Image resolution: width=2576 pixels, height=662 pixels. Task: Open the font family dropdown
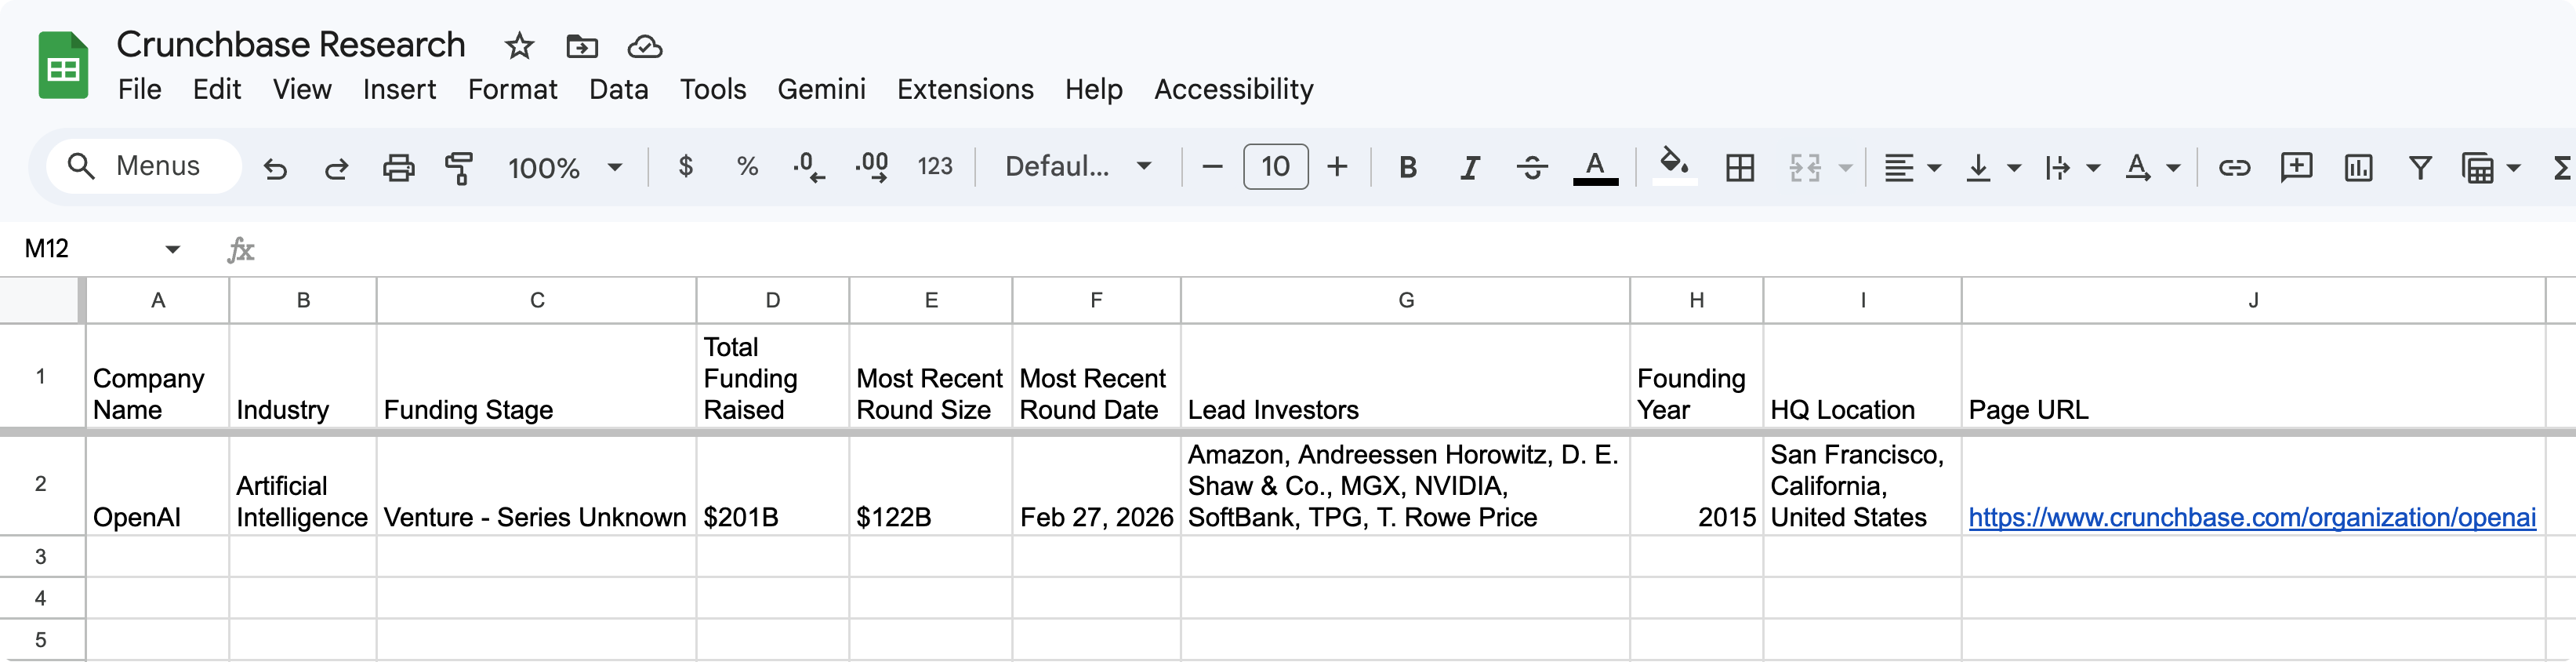[x=1078, y=166]
